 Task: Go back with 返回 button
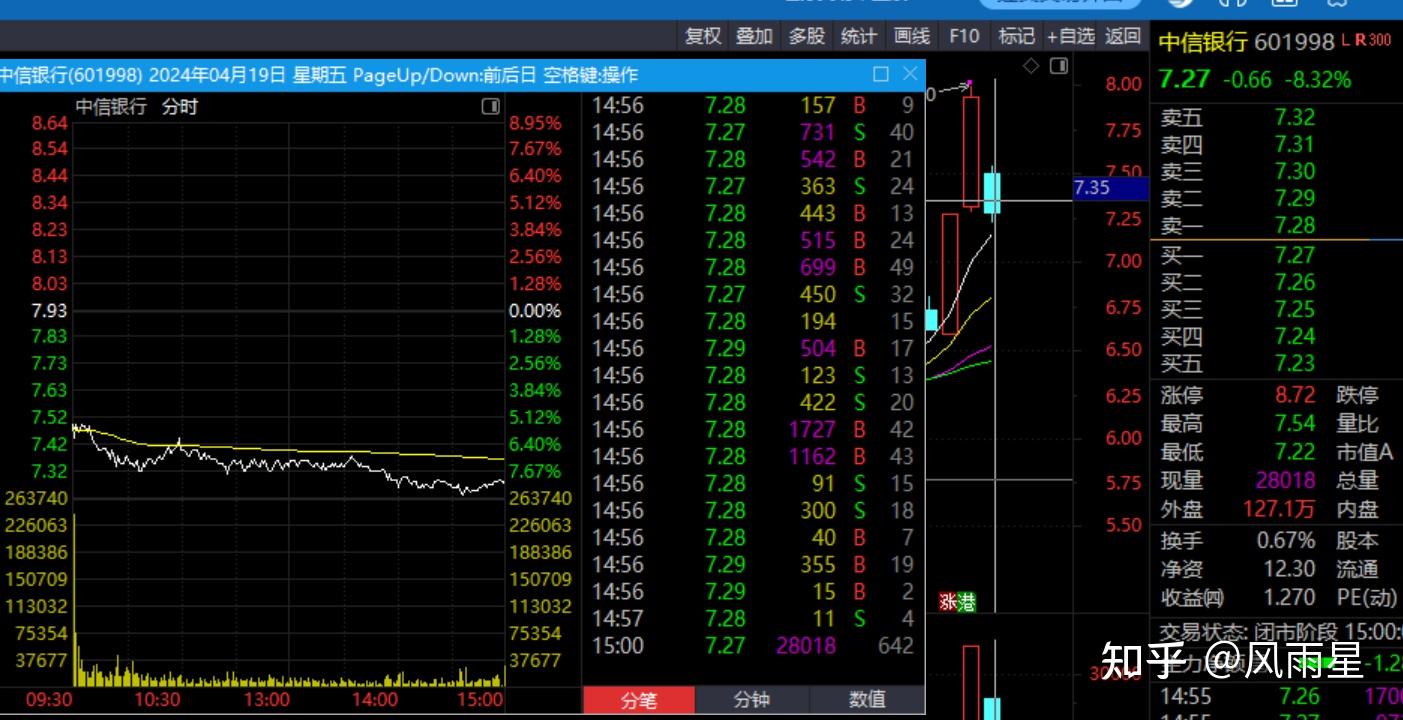pos(1123,36)
